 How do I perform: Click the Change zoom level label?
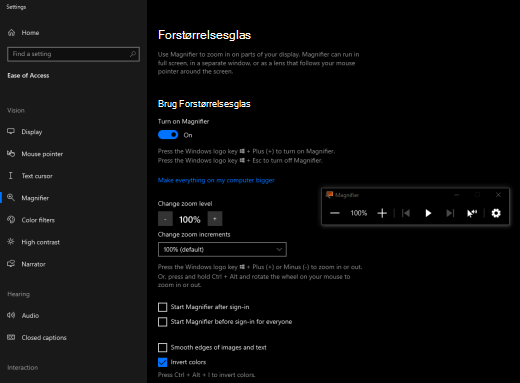click(x=185, y=204)
